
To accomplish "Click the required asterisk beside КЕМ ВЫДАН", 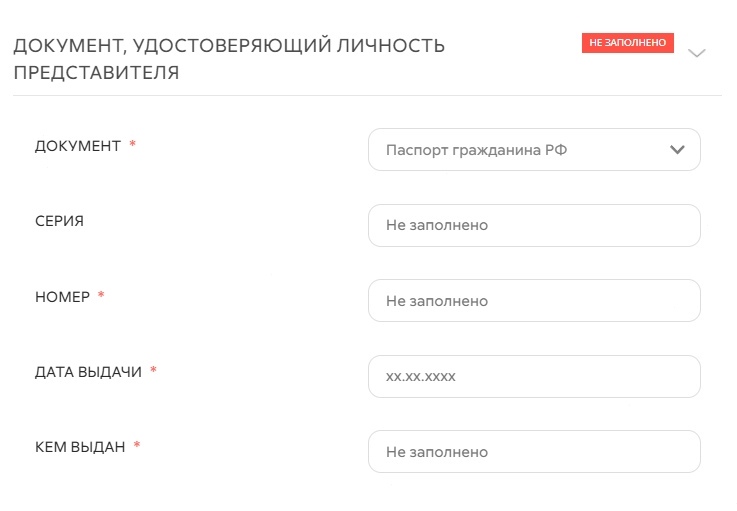I will pos(137,446).
